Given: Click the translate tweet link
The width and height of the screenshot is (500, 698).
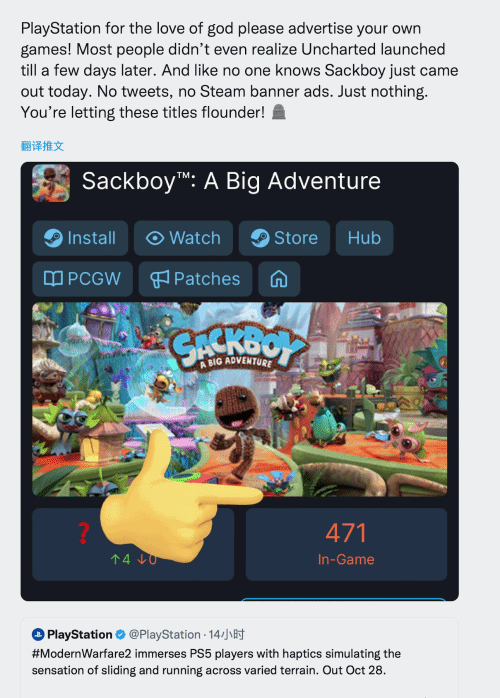Looking at the screenshot, I should tap(42, 146).
